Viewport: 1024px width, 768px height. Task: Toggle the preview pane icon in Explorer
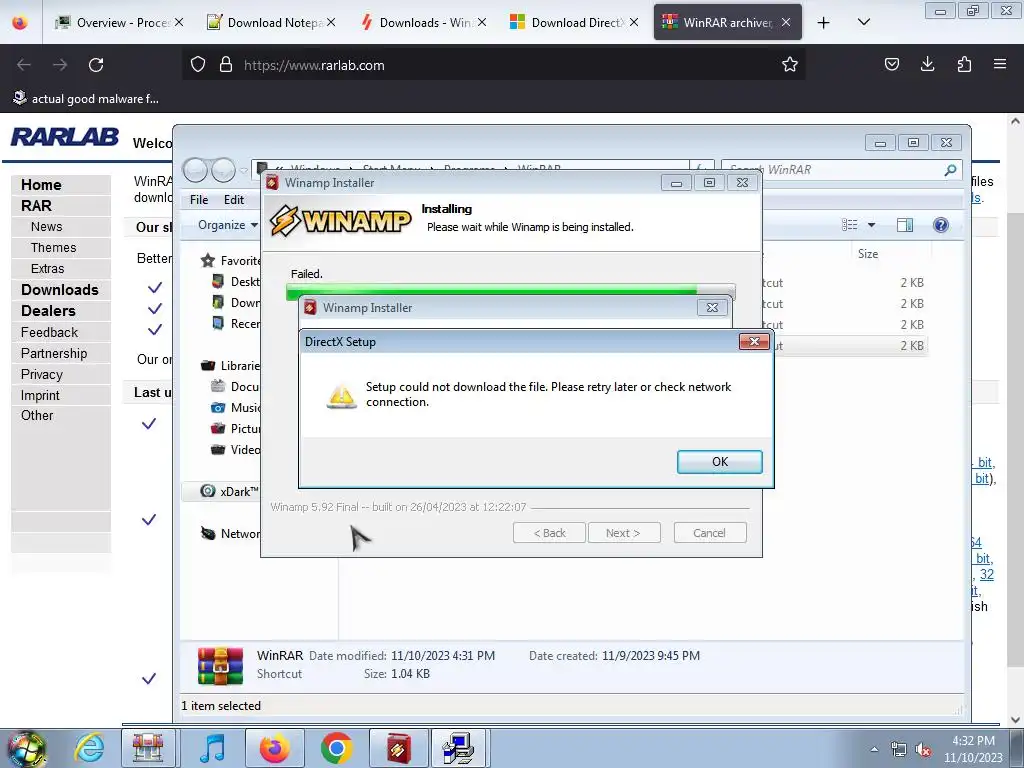(905, 225)
